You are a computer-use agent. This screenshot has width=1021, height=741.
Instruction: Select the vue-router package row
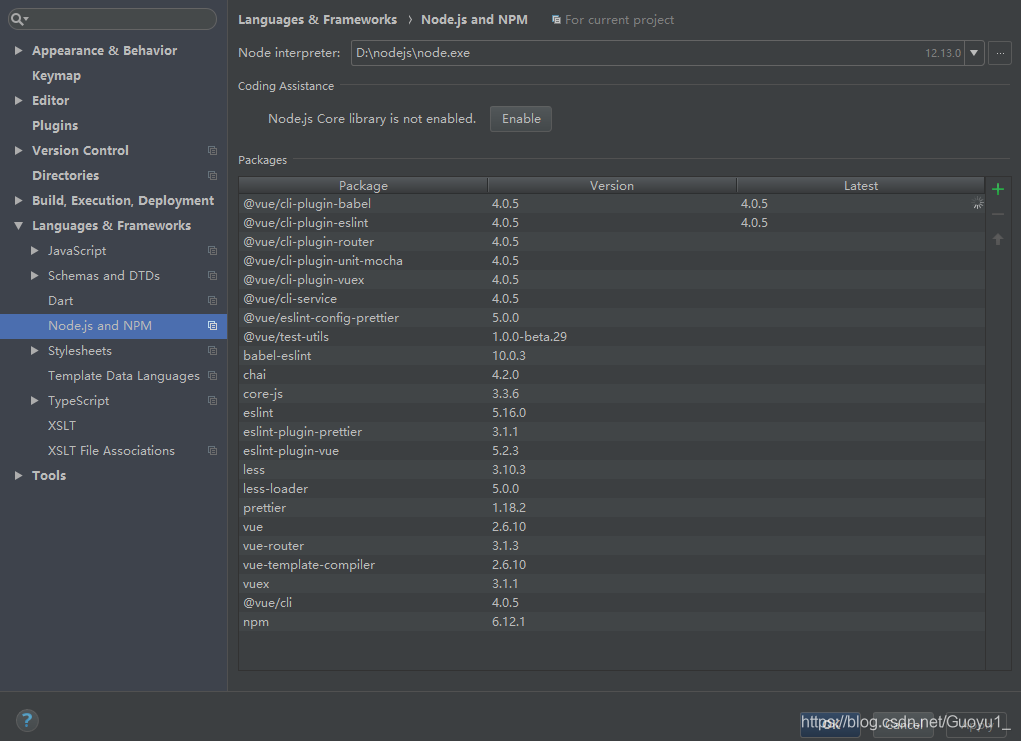tap(611, 546)
